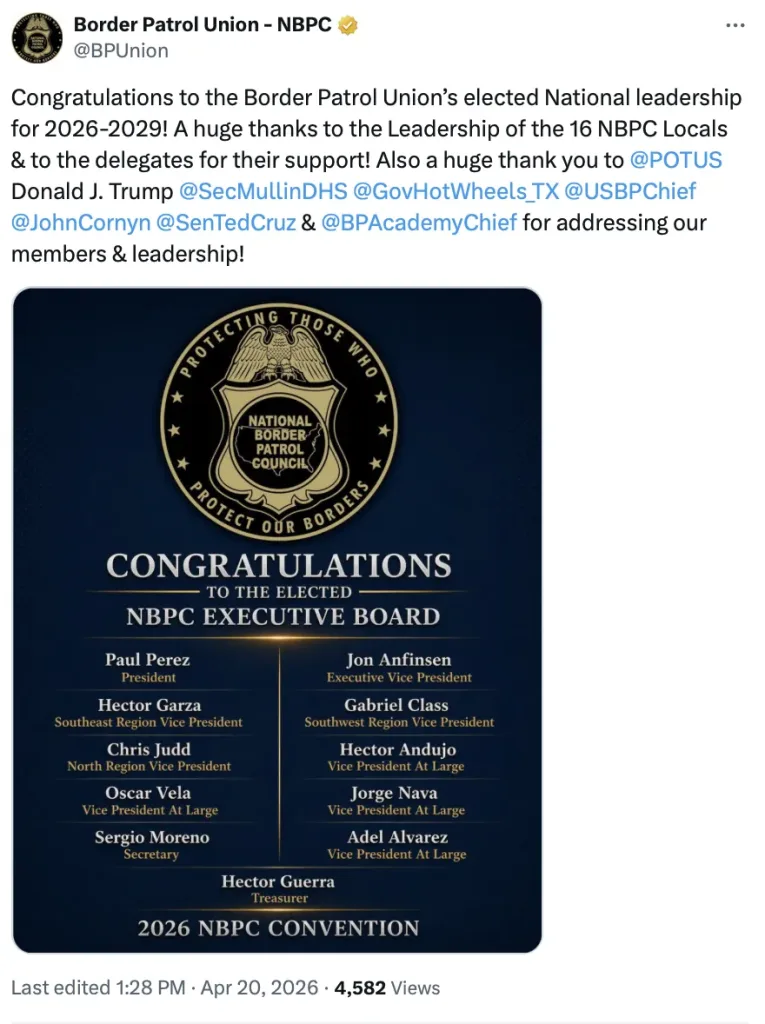
Task: Click the gold verified badge beside NBPC
Action: [348, 25]
